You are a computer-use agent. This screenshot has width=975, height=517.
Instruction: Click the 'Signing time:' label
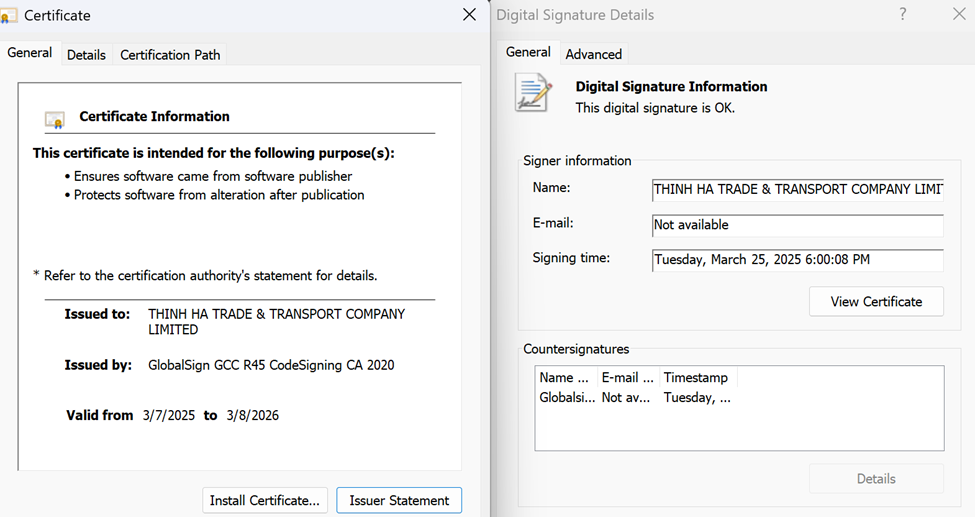[x=571, y=258]
